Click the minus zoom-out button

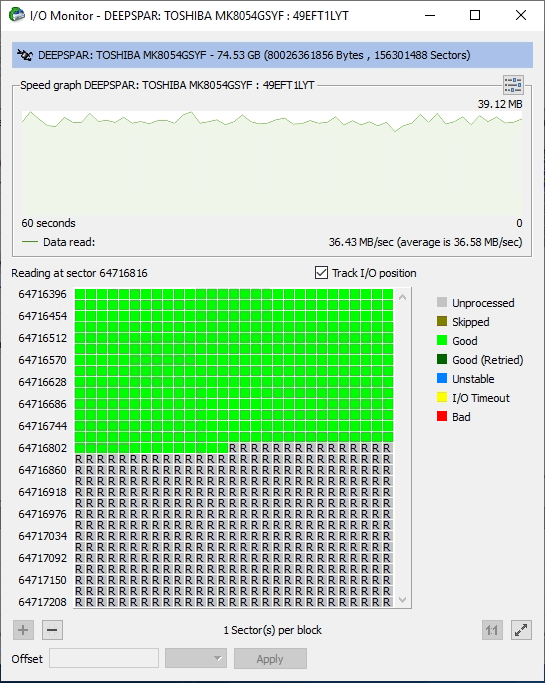pyautogui.click(x=52, y=630)
